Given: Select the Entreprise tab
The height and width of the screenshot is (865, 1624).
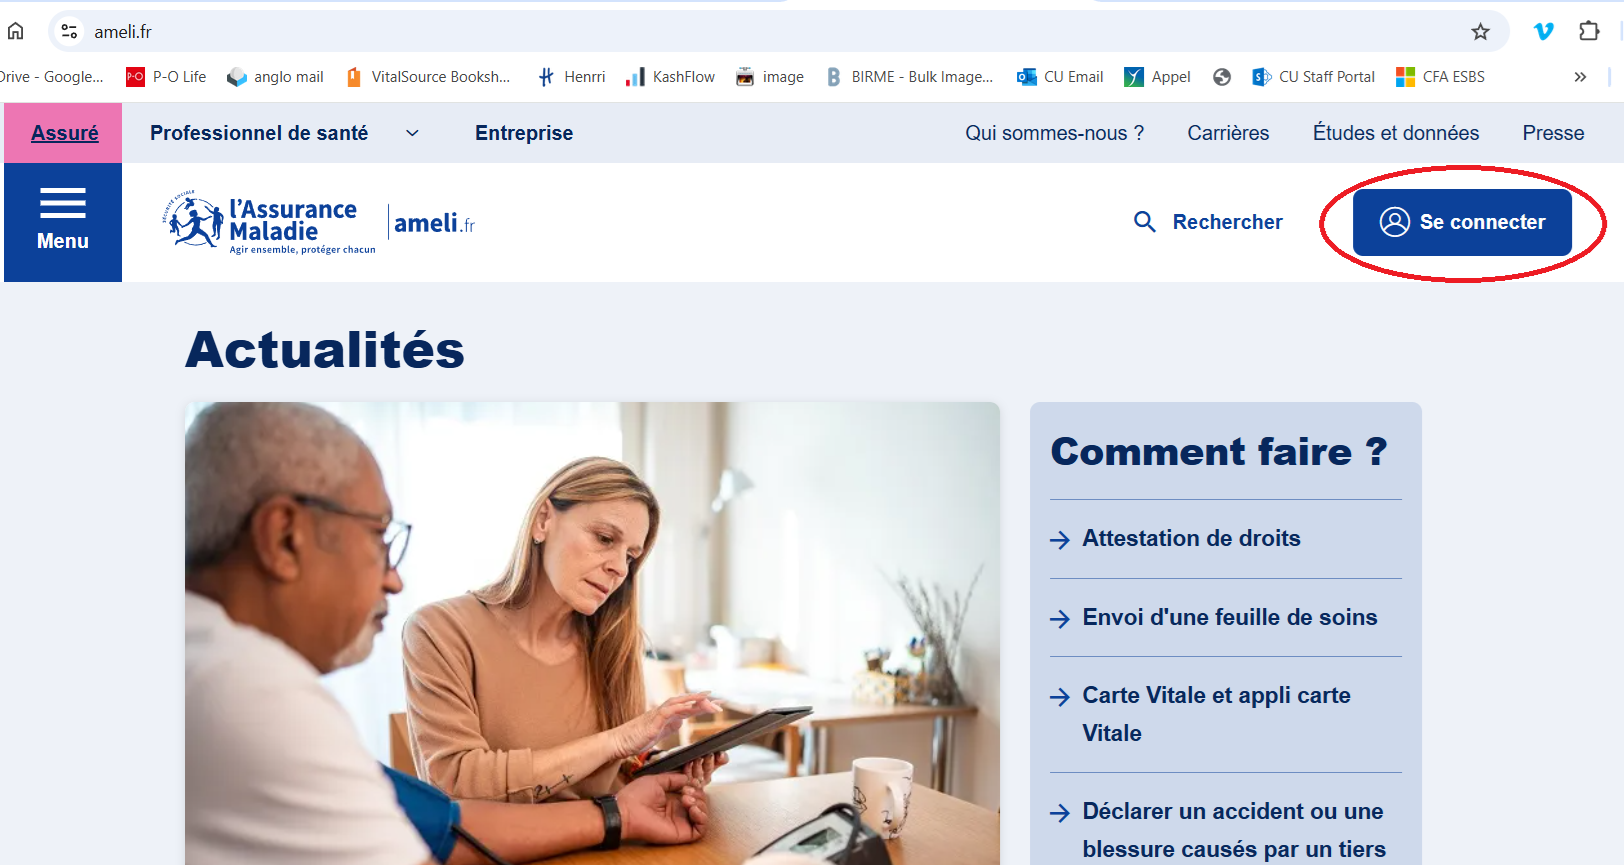Looking at the screenshot, I should [524, 133].
